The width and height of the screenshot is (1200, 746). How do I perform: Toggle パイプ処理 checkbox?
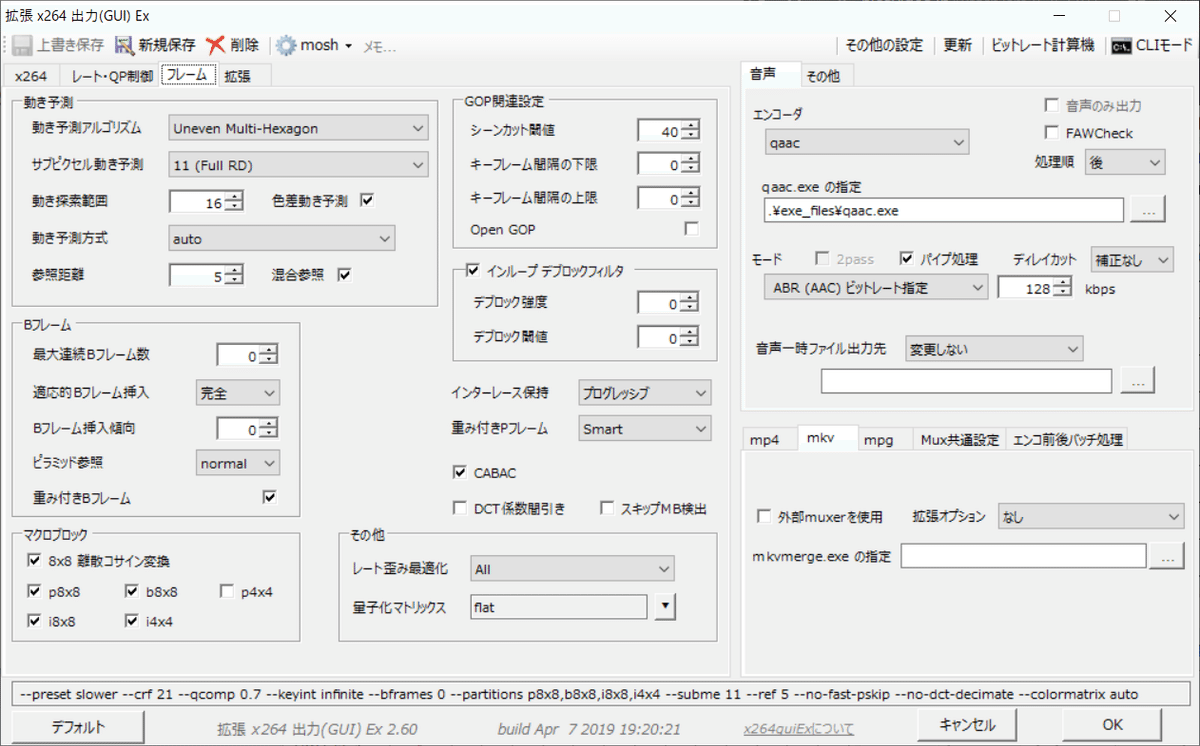(x=907, y=259)
